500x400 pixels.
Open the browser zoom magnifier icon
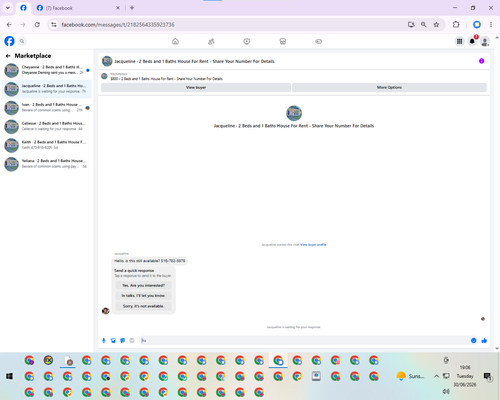pyautogui.click(x=424, y=25)
